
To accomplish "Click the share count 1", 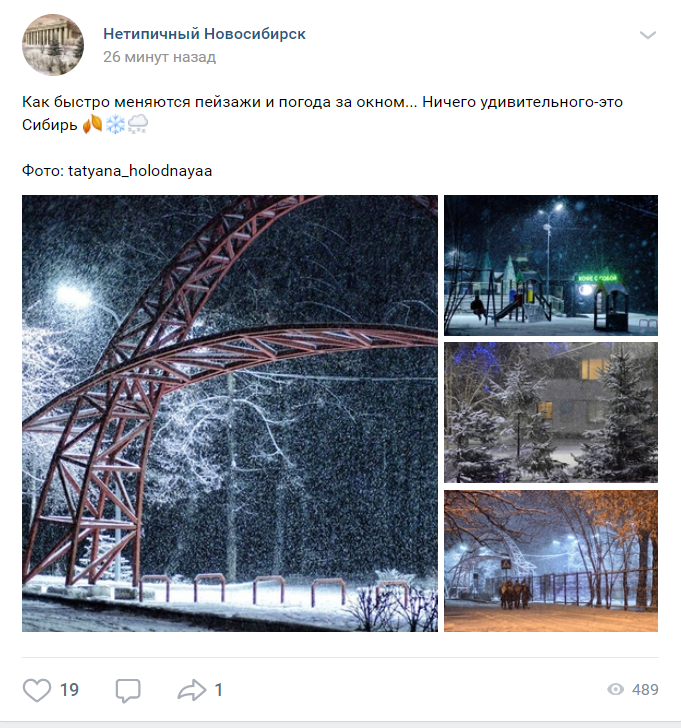I will (x=219, y=690).
